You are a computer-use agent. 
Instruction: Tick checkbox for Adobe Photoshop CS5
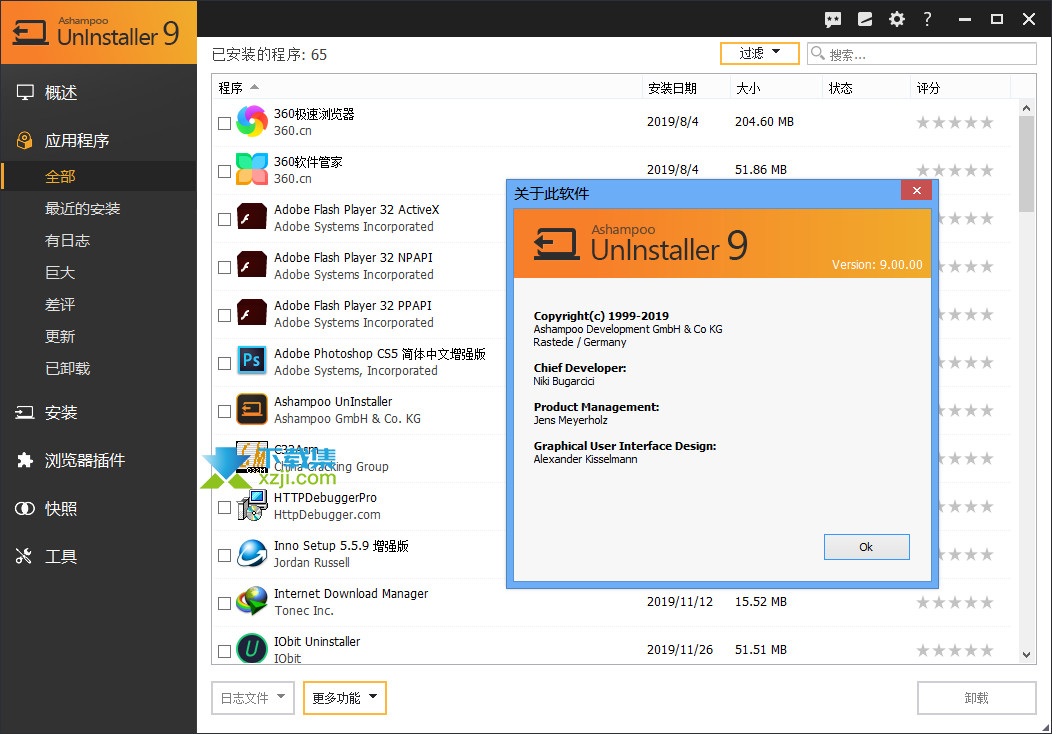(225, 364)
